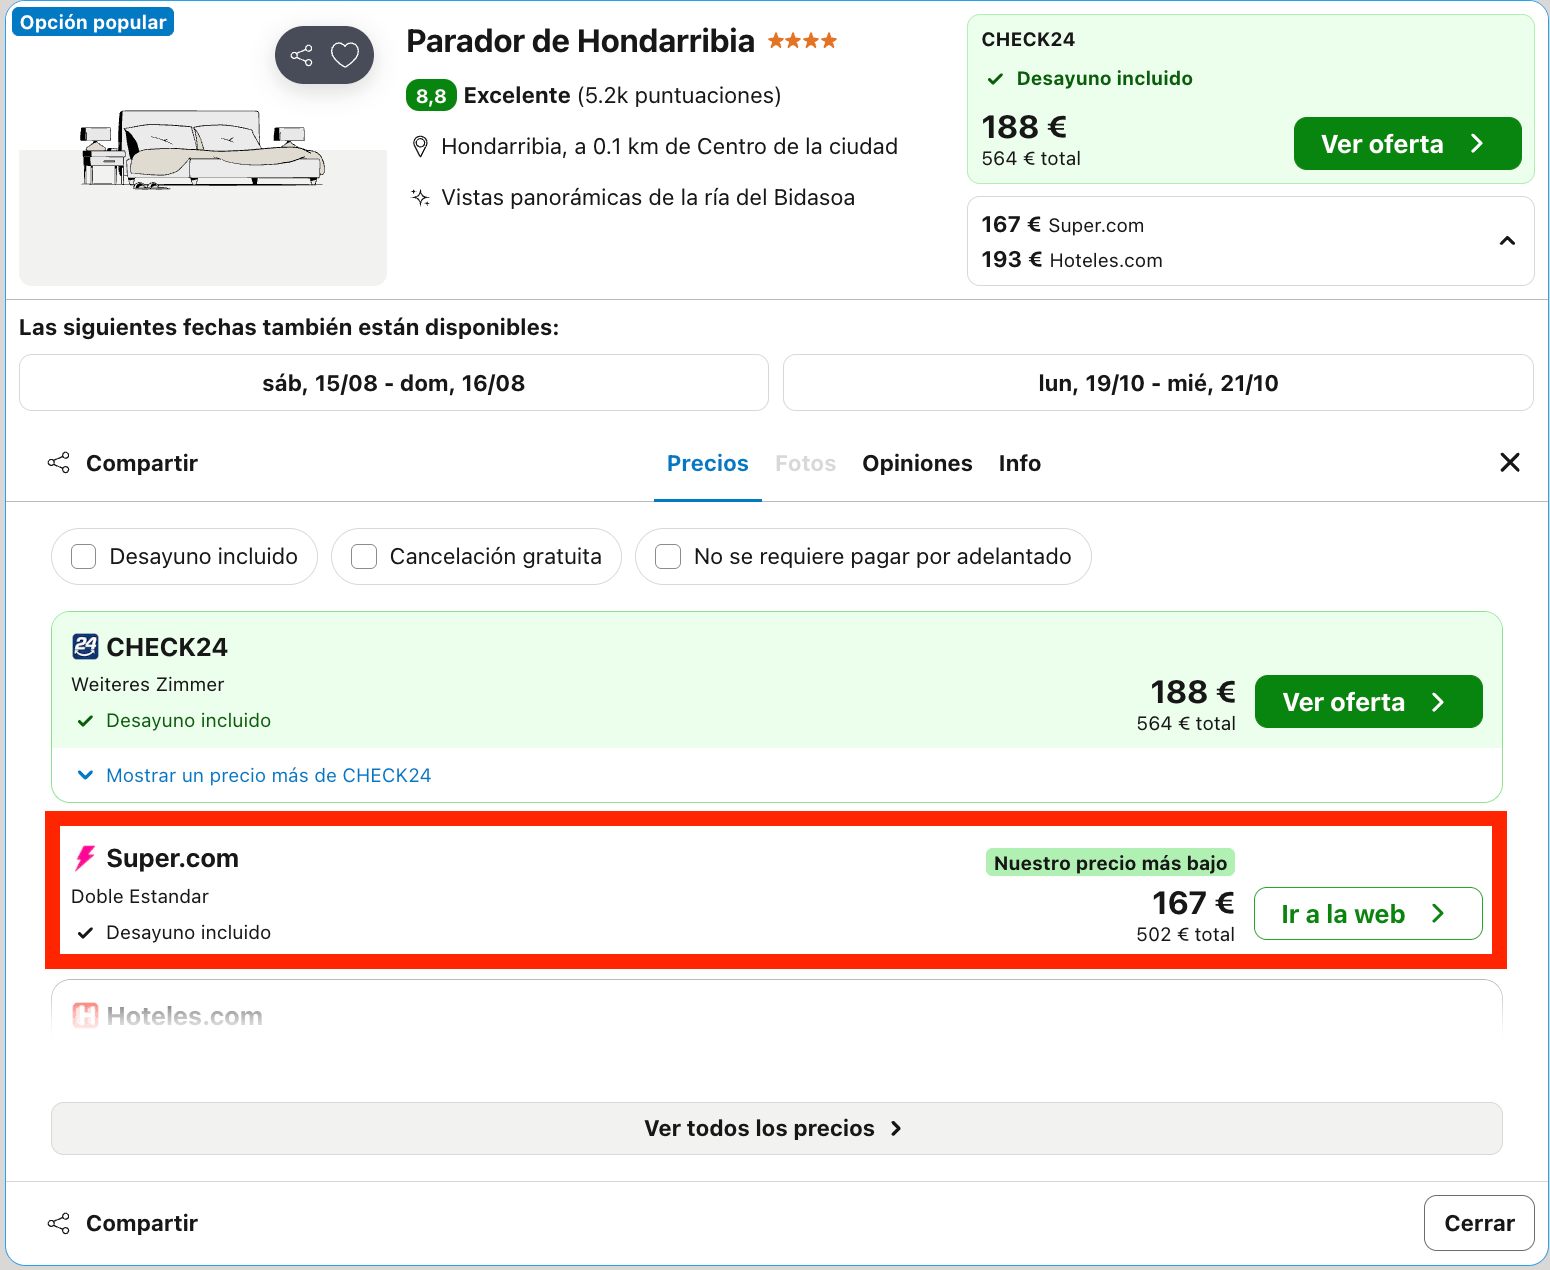The image size is (1550, 1270).
Task: Close the price panel with X
Action: [x=1510, y=462]
